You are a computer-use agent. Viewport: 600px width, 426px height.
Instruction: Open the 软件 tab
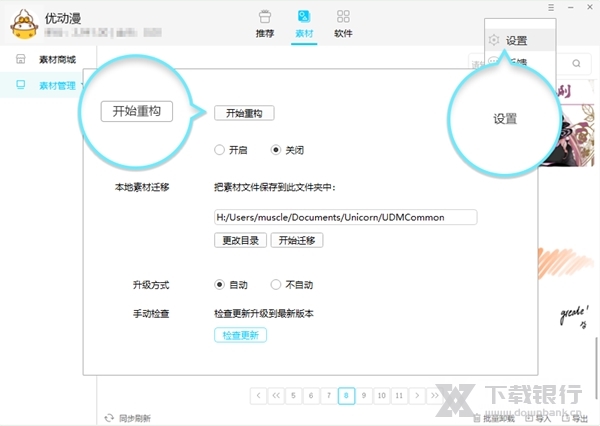point(343,24)
